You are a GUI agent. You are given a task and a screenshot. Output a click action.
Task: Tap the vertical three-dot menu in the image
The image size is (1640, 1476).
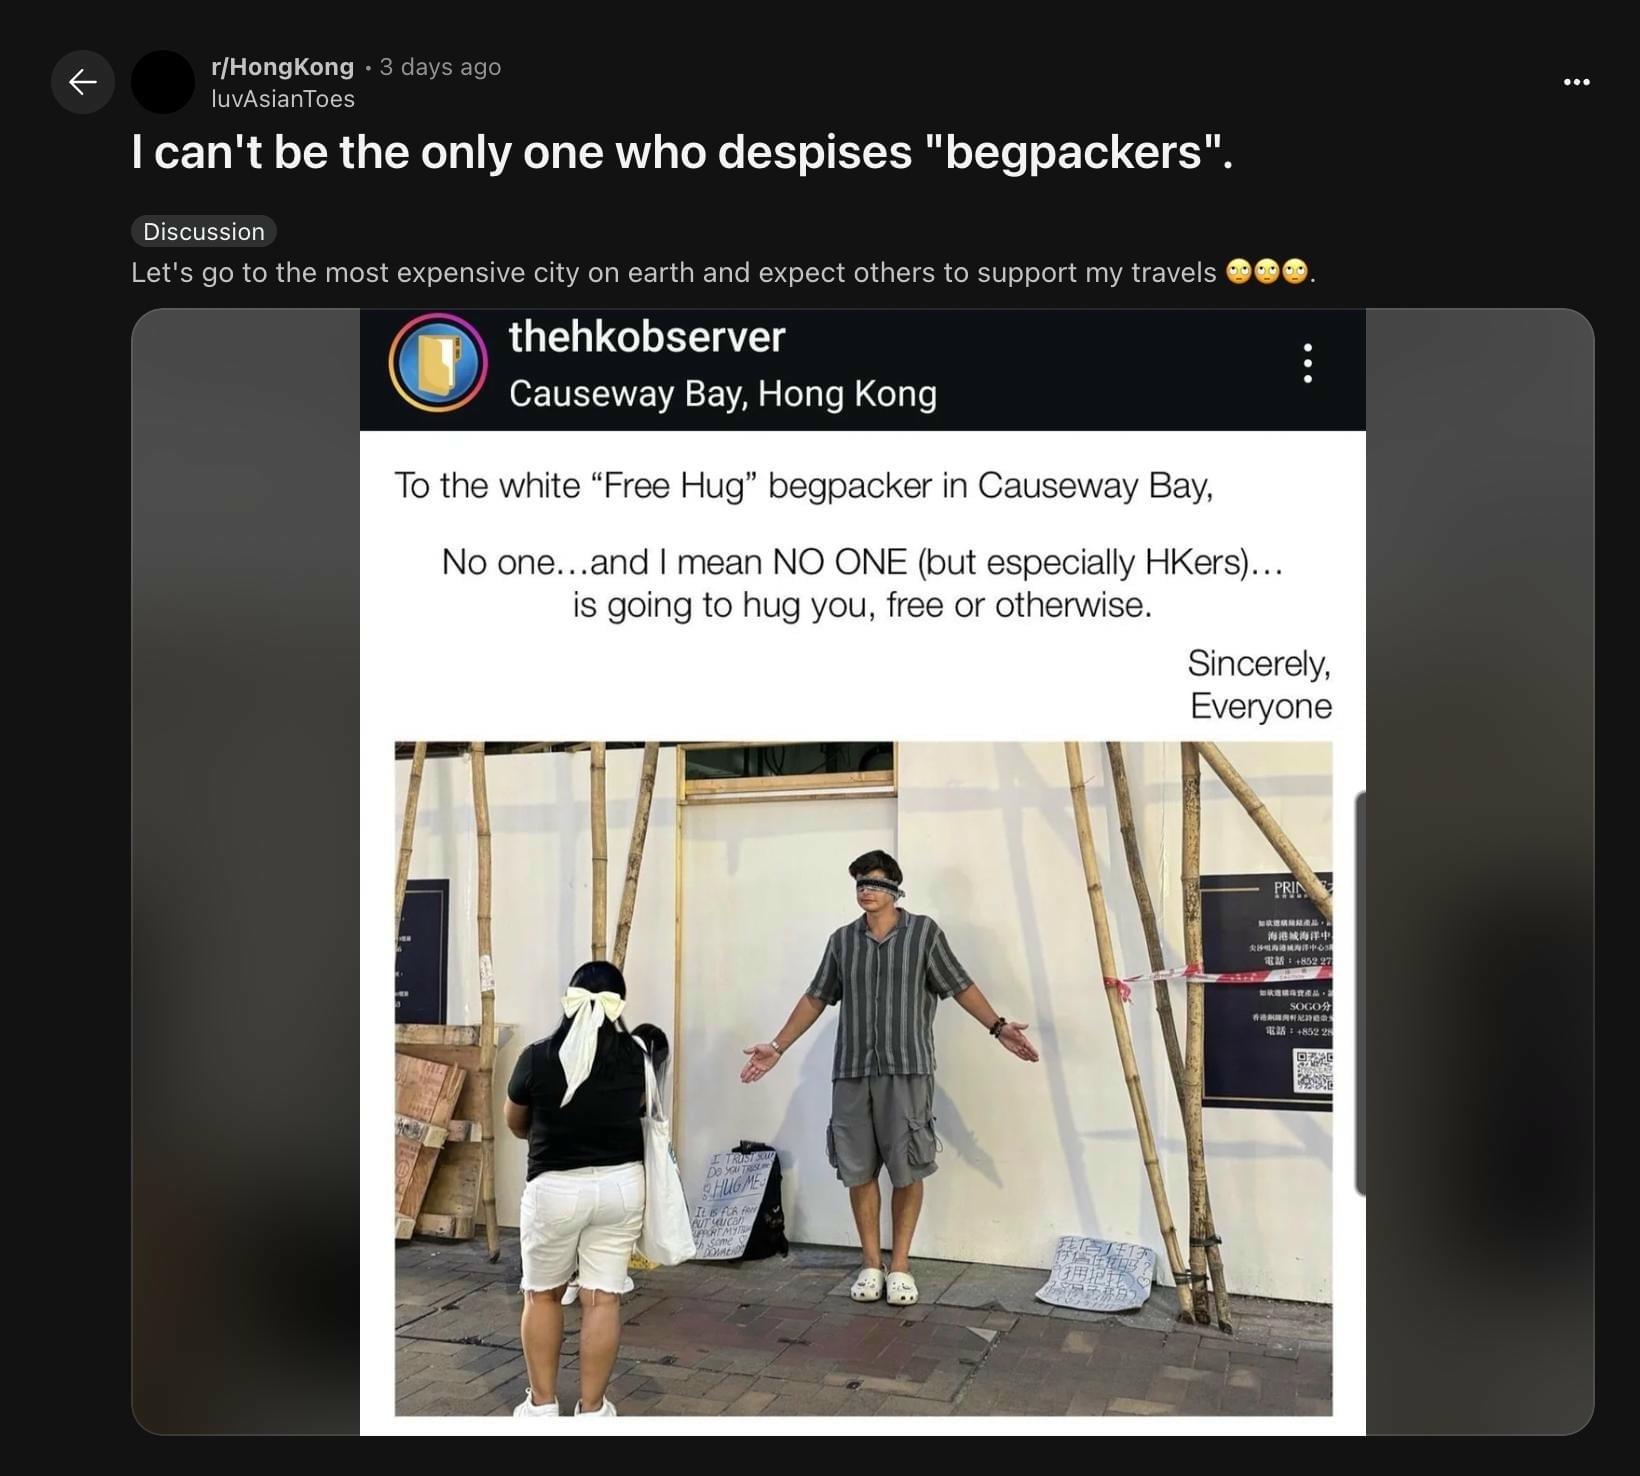[1307, 363]
